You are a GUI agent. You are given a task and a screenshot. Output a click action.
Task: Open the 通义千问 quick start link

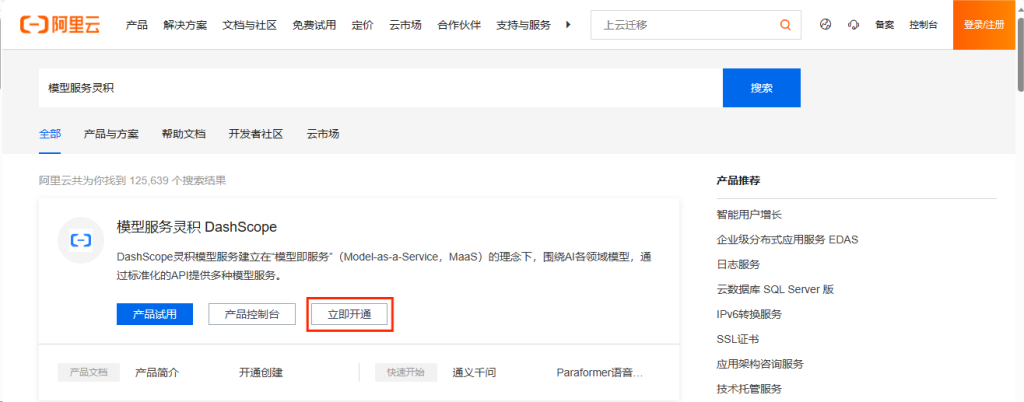(474, 373)
